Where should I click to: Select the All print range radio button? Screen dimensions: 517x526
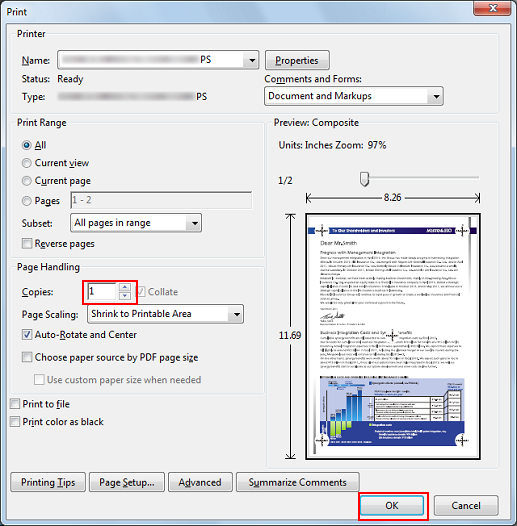[27, 145]
